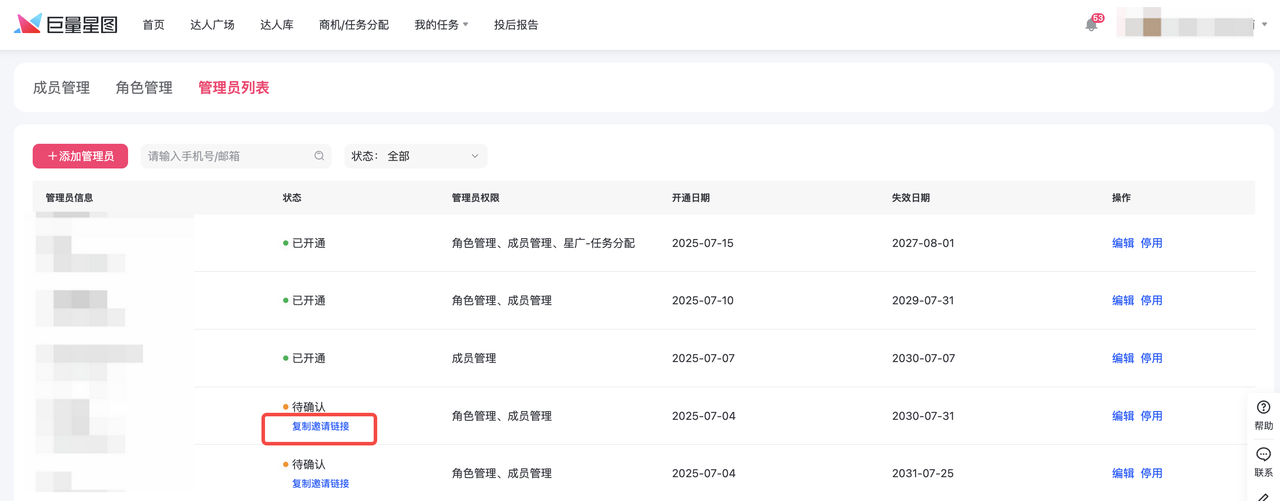Screen dimensions: 1280x501
Task: Select the 管理员列表 tab
Action: [x=233, y=88]
